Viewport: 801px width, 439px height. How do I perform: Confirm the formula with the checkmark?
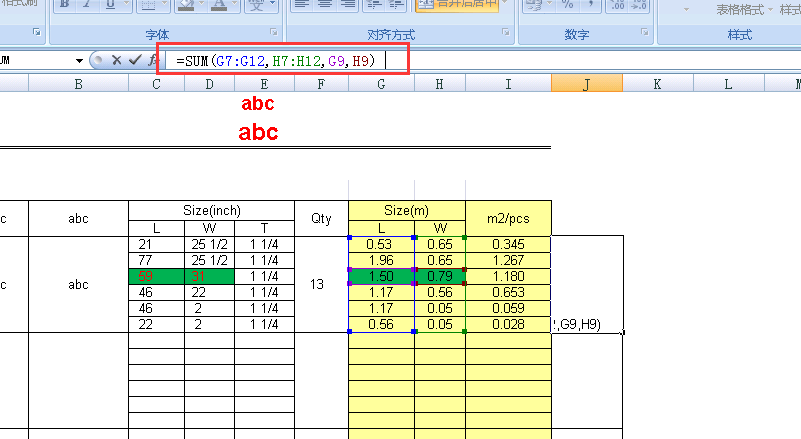[x=134, y=60]
